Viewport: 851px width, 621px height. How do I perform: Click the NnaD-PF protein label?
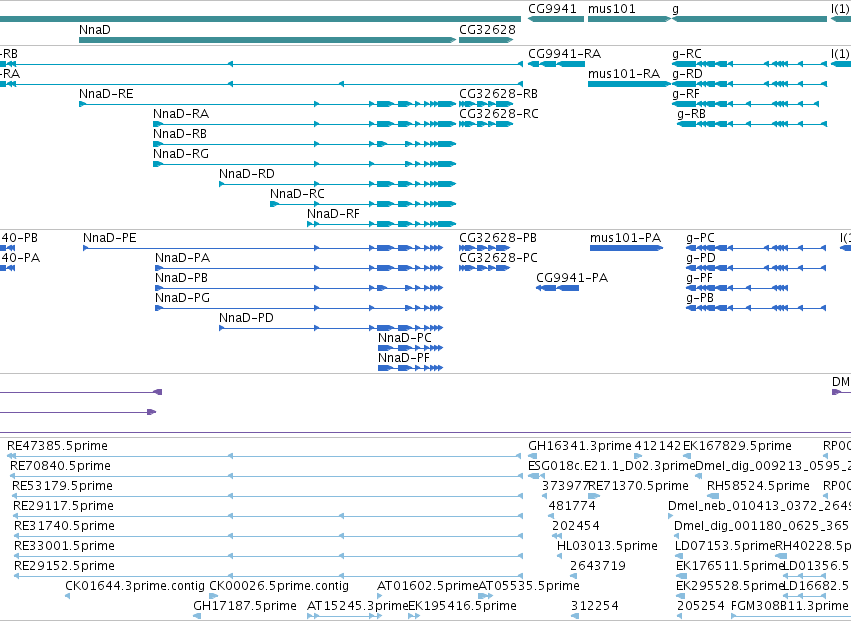point(404,358)
